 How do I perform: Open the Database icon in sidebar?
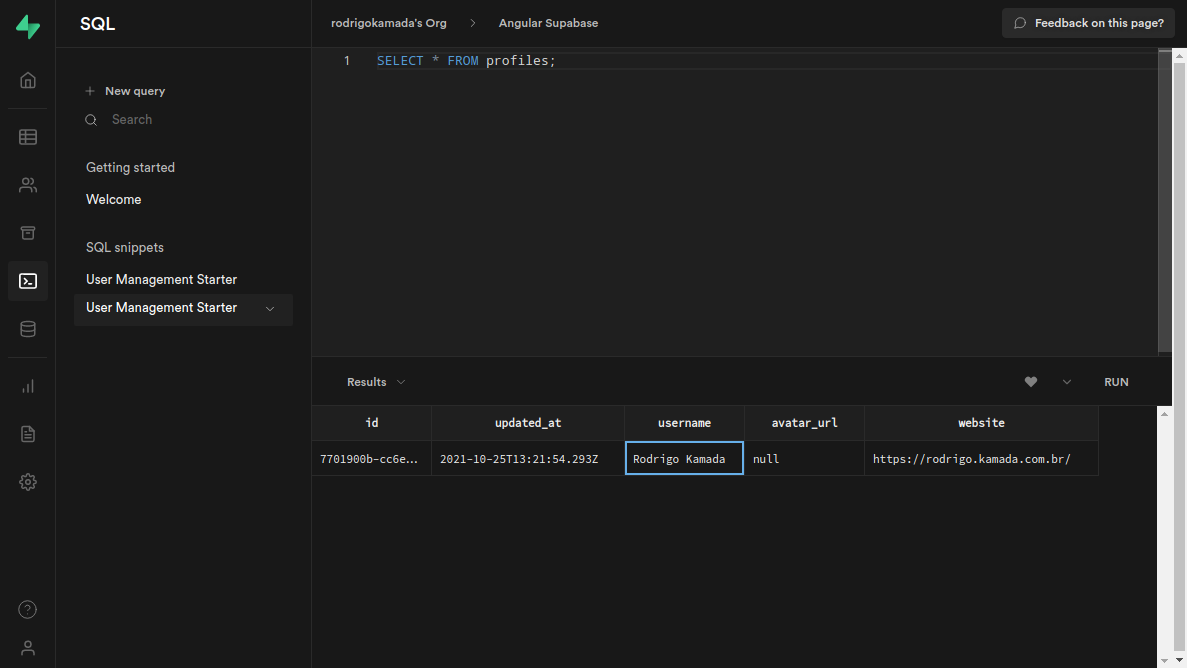pos(28,329)
